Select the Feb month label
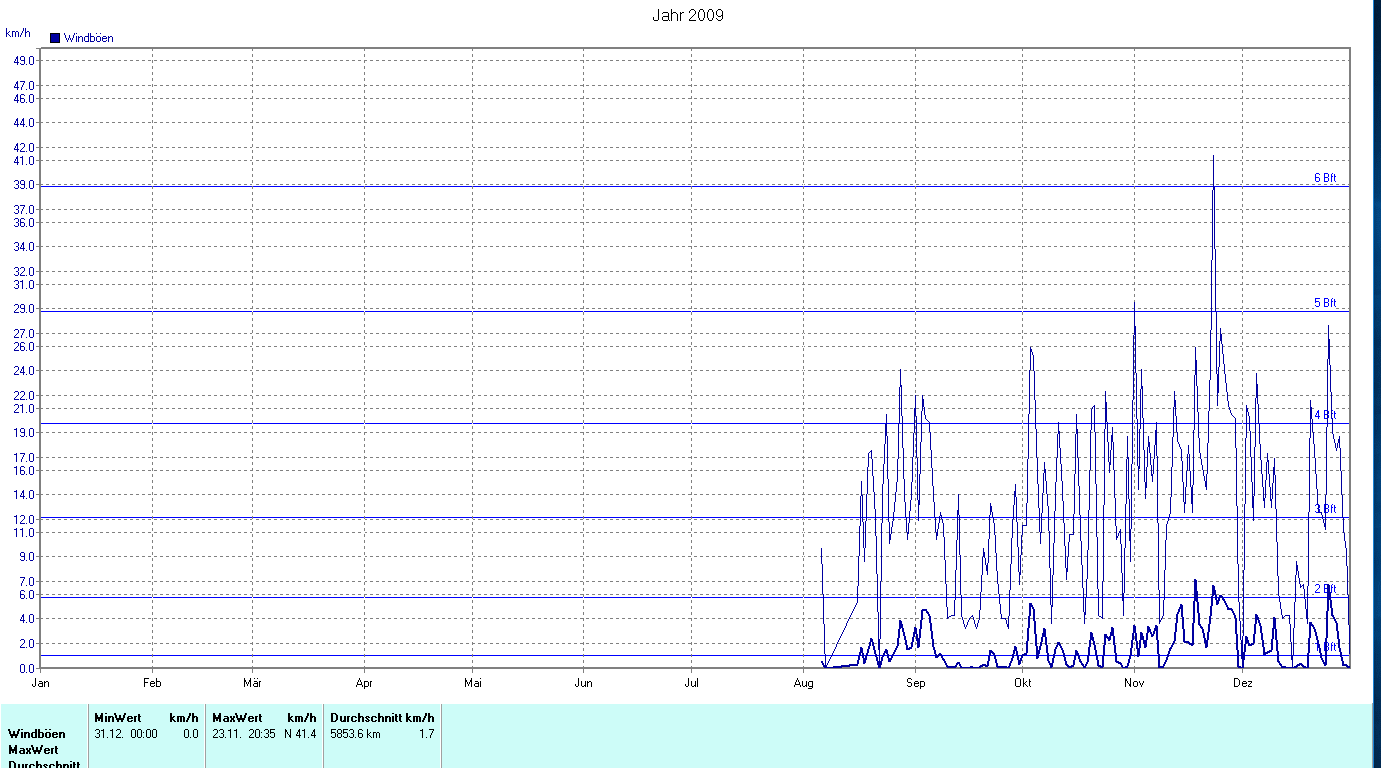Viewport: 1381px width, 768px height. [x=152, y=684]
